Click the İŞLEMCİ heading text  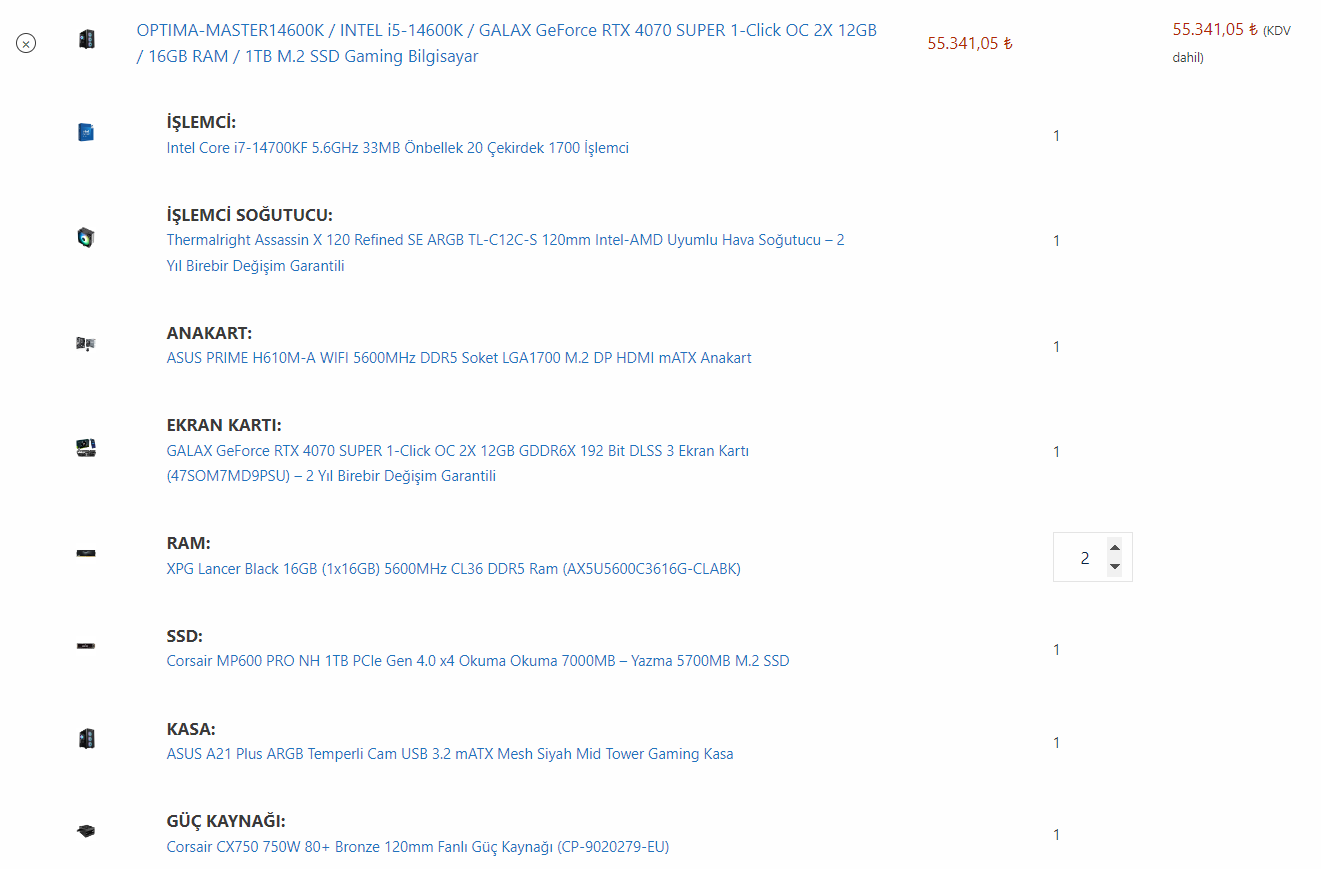(201, 122)
